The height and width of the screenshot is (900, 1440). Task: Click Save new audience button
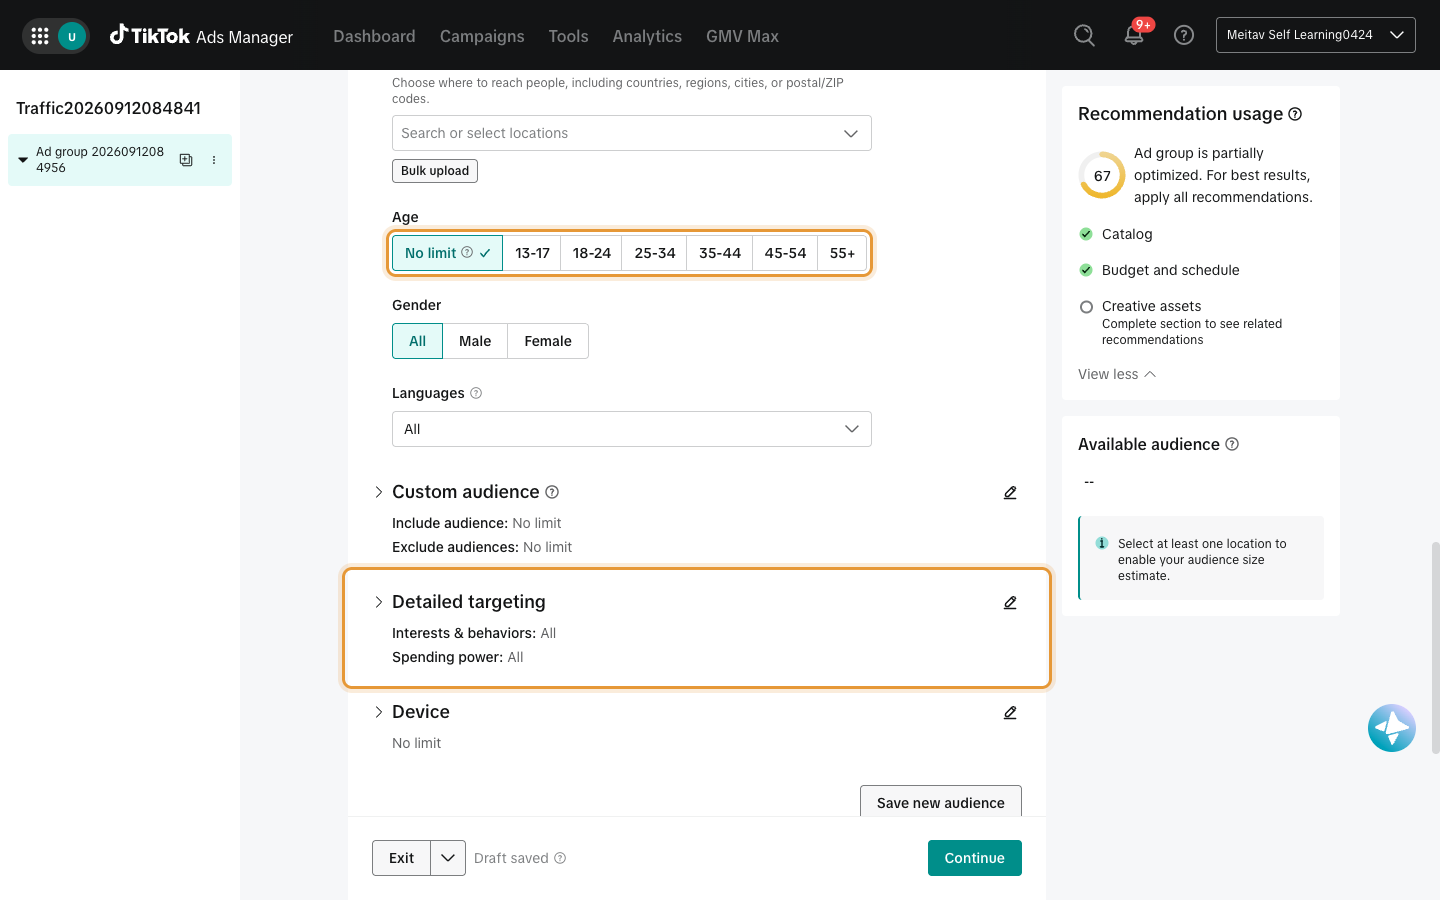tap(941, 802)
